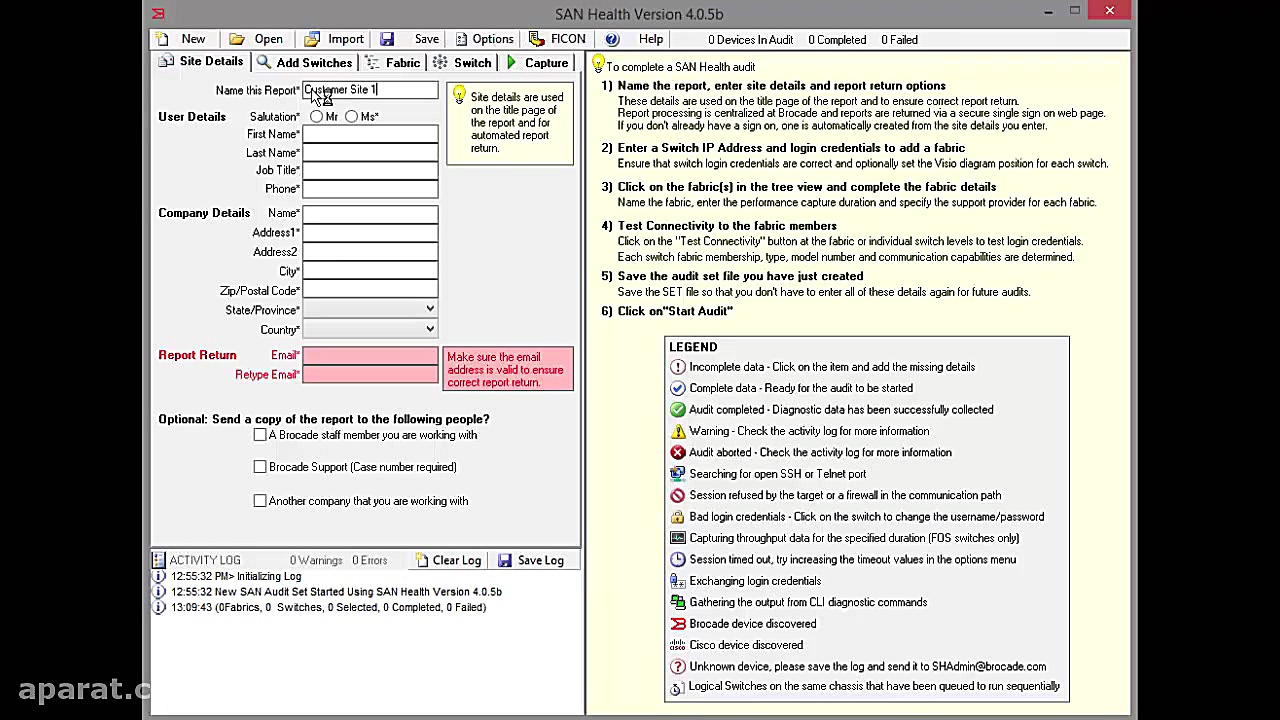Click the Save floppy disk icon
Screen dimensions: 1280x720
pyautogui.click(x=387, y=39)
